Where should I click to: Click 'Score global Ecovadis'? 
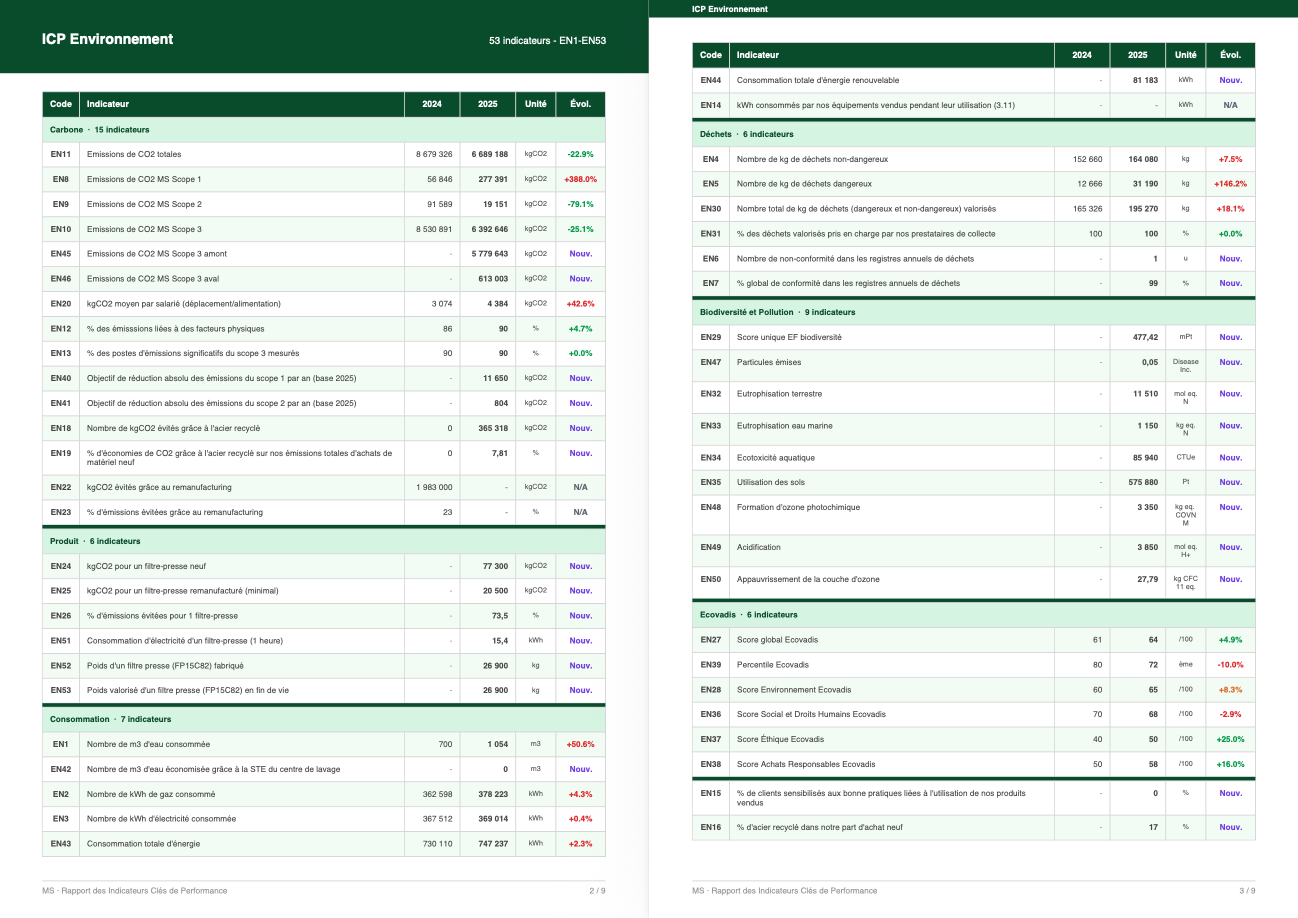coord(776,640)
